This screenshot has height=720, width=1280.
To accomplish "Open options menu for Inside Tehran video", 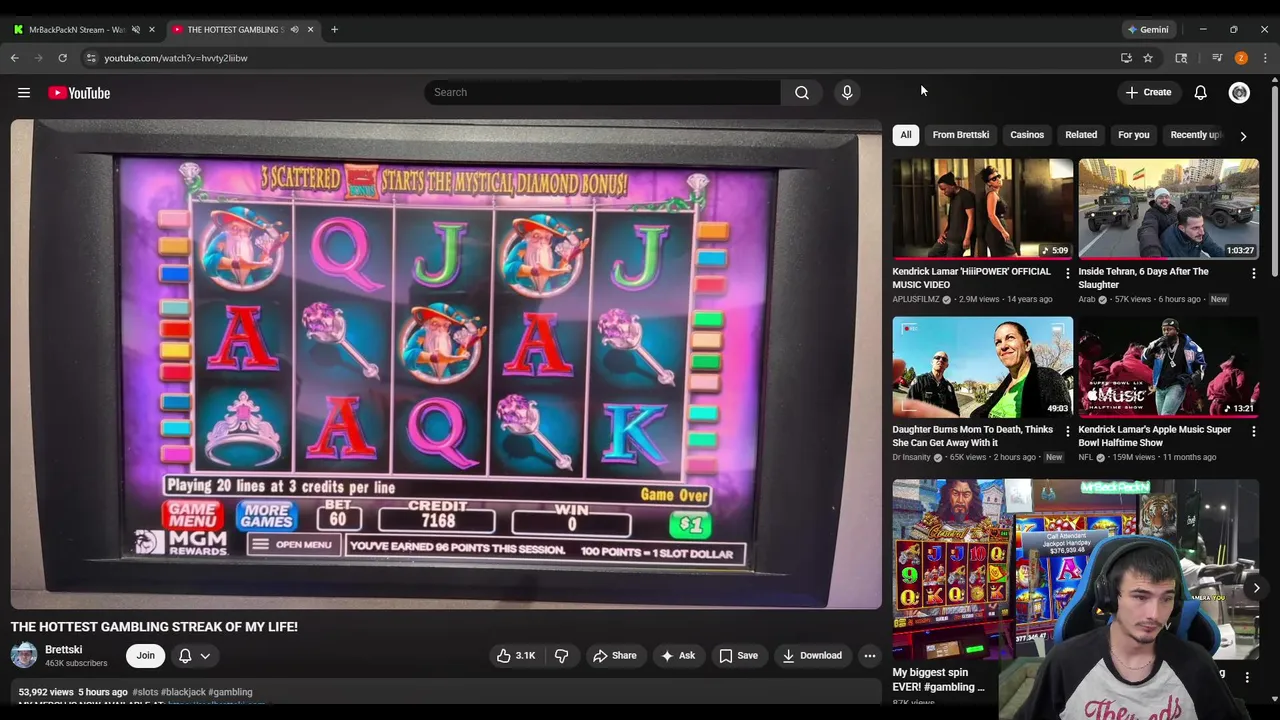I will 1253,273.
